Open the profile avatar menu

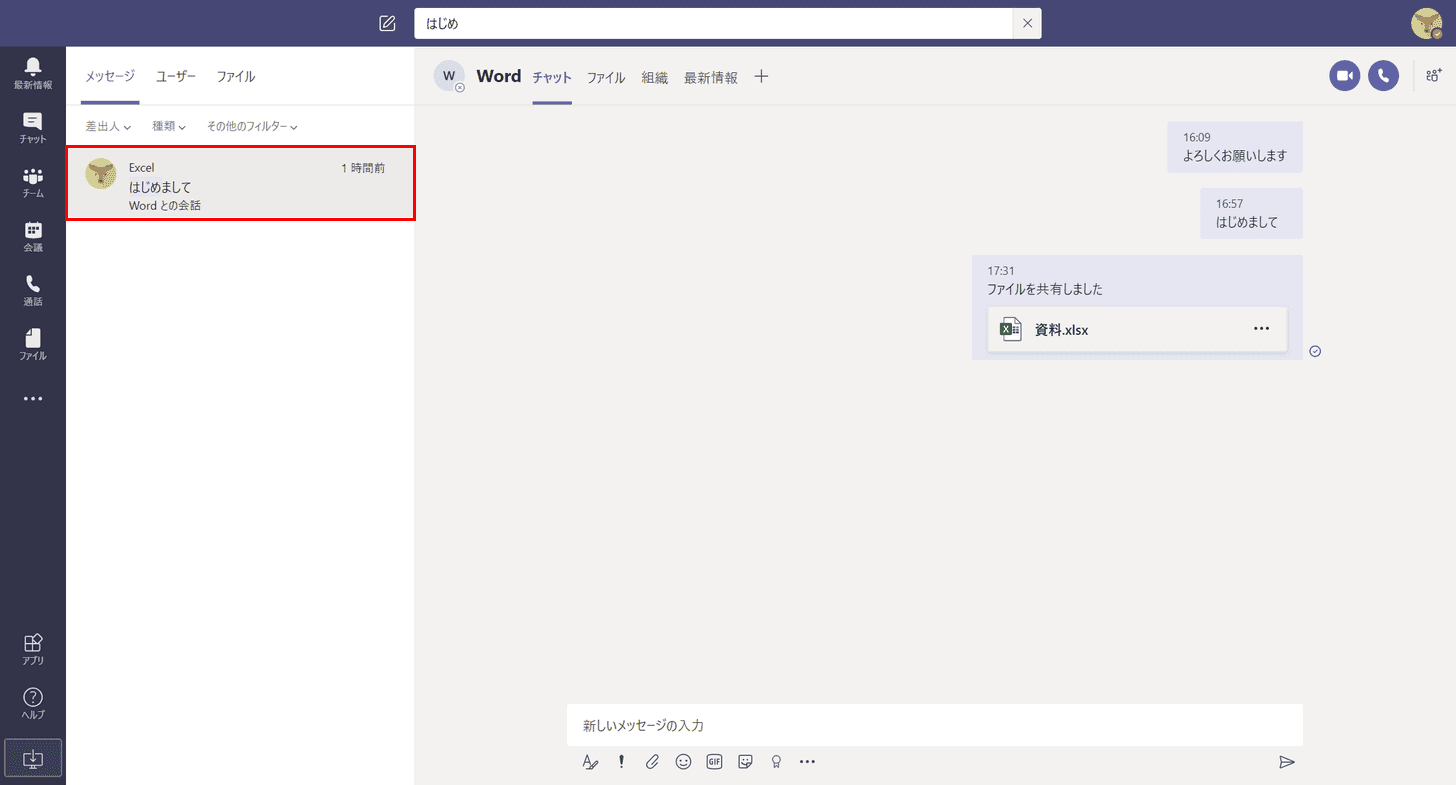[x=1426, y=23]
